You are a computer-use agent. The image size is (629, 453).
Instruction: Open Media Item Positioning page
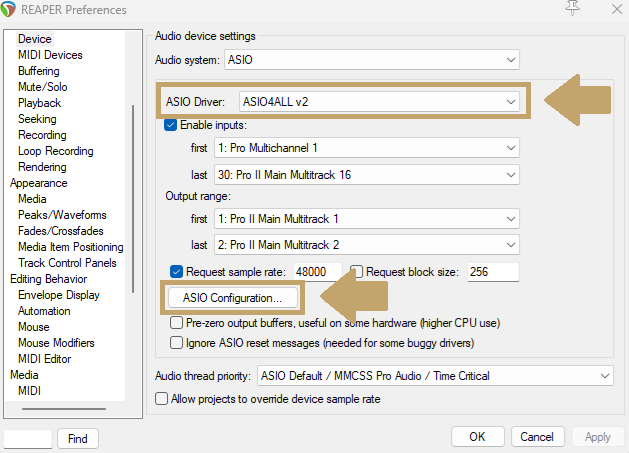71,247
